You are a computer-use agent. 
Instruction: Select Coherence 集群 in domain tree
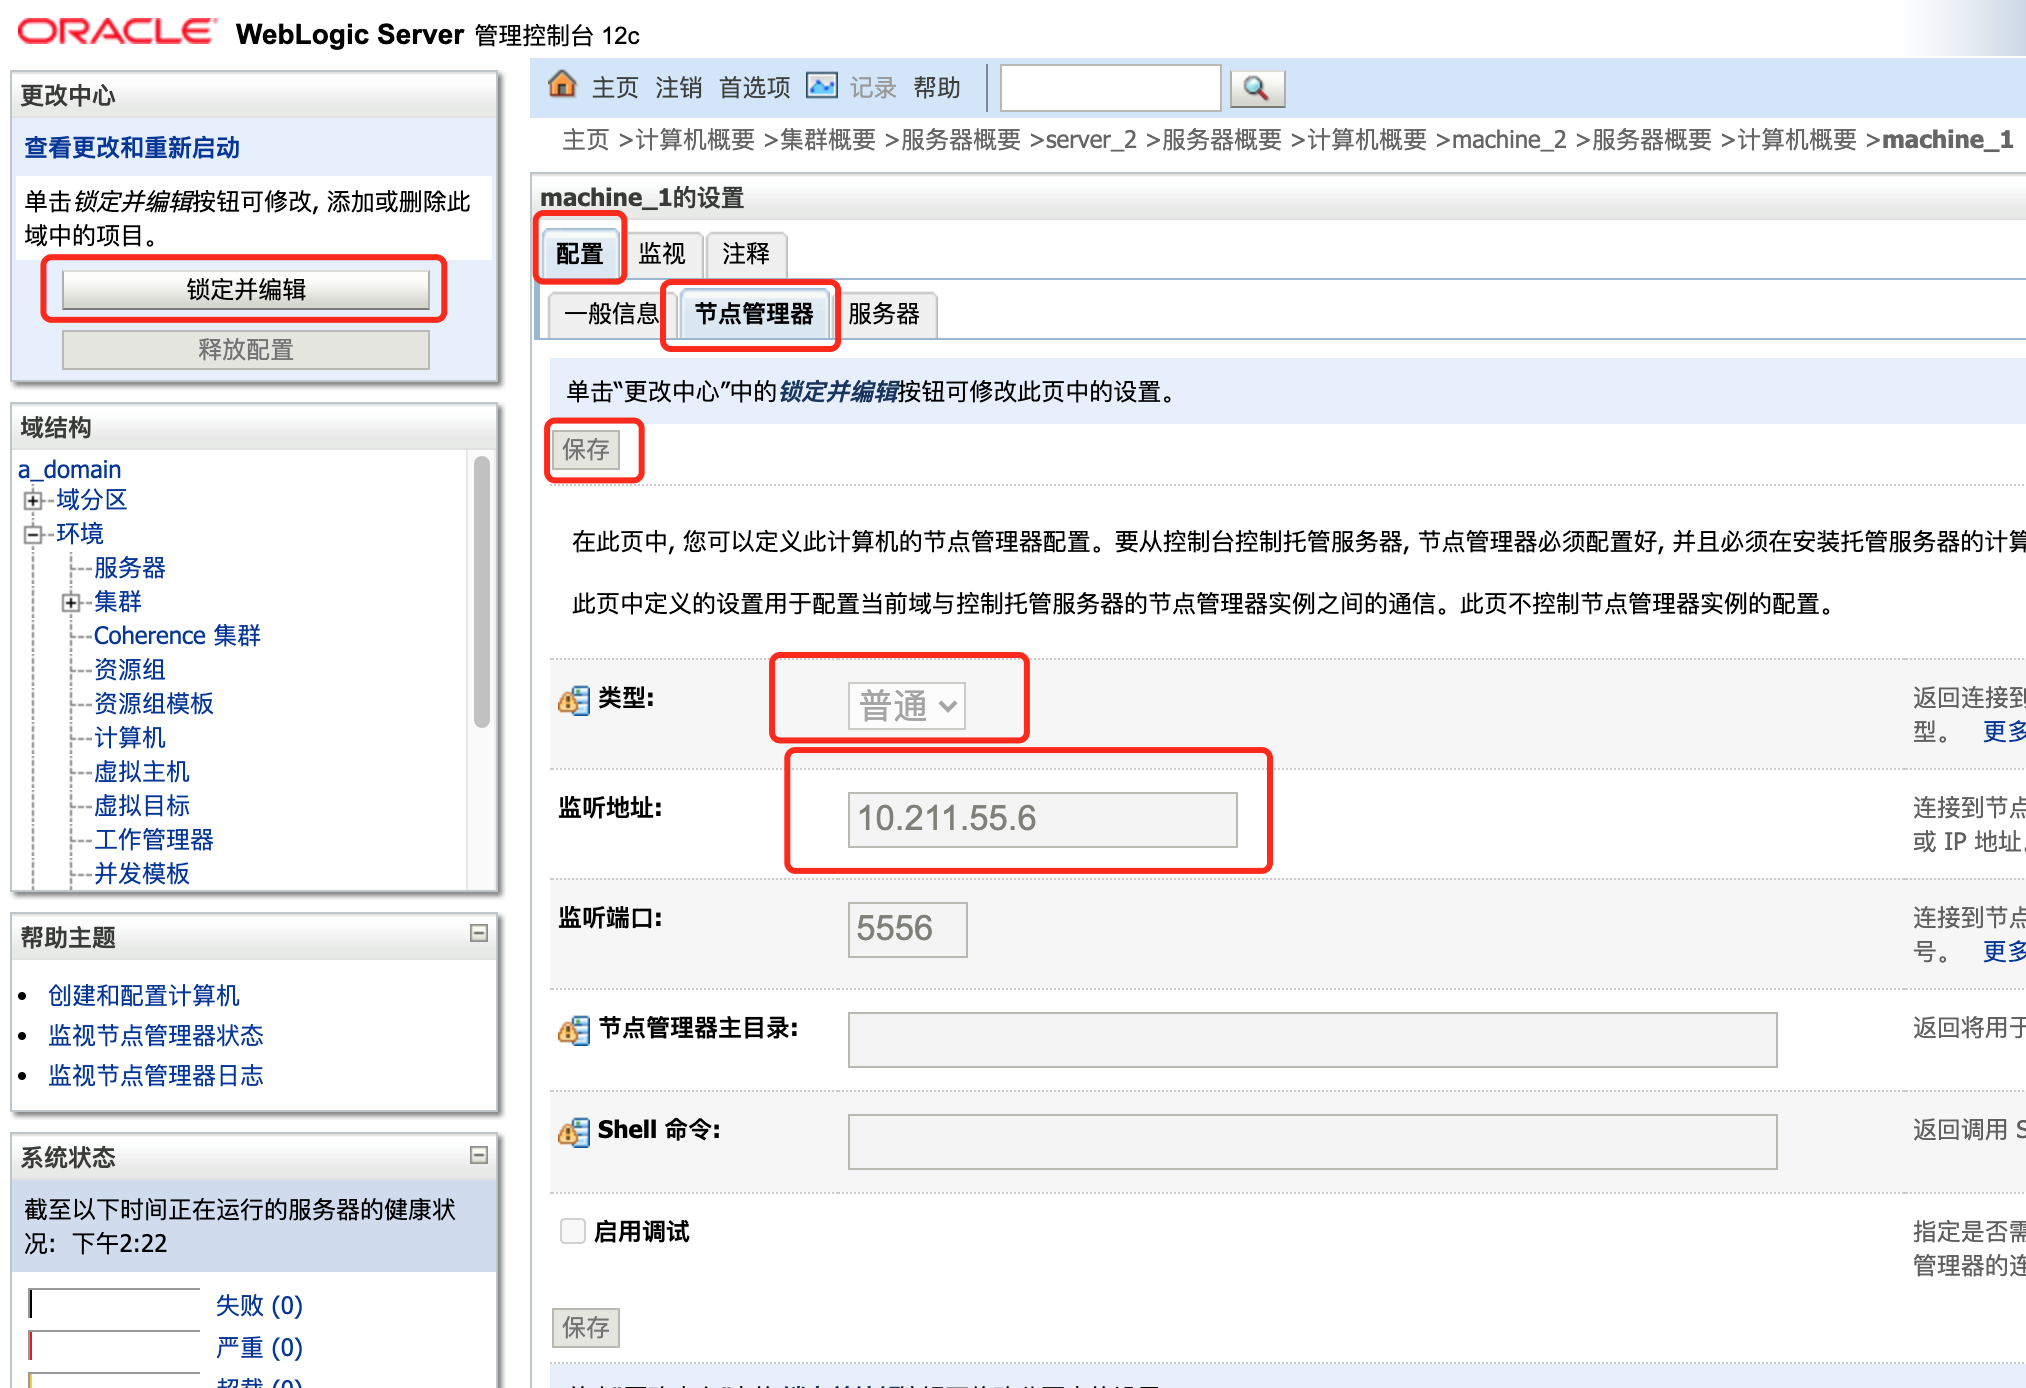click(177, 636)
